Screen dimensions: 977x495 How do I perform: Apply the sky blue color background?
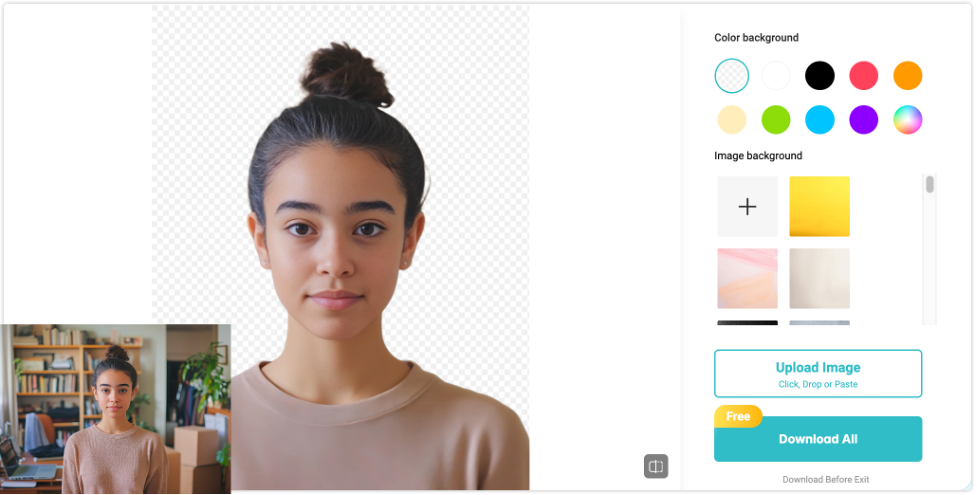point(819,120)
